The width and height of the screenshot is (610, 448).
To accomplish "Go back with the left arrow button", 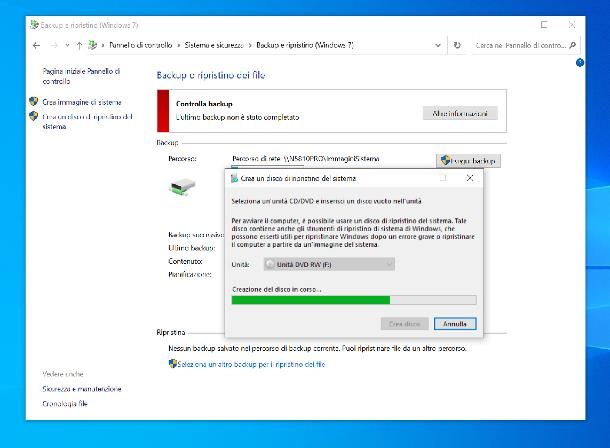I will click(x=37, y=46).
